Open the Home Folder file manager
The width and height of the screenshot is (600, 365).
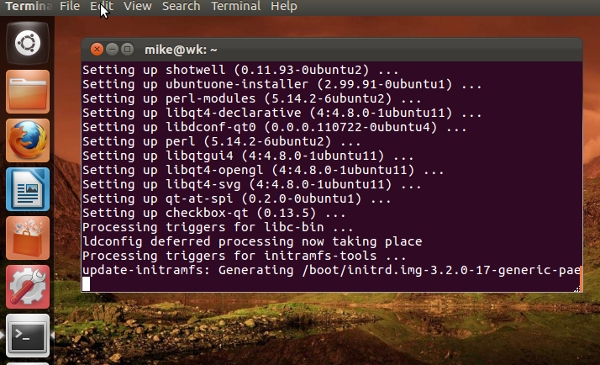point(28,92)
